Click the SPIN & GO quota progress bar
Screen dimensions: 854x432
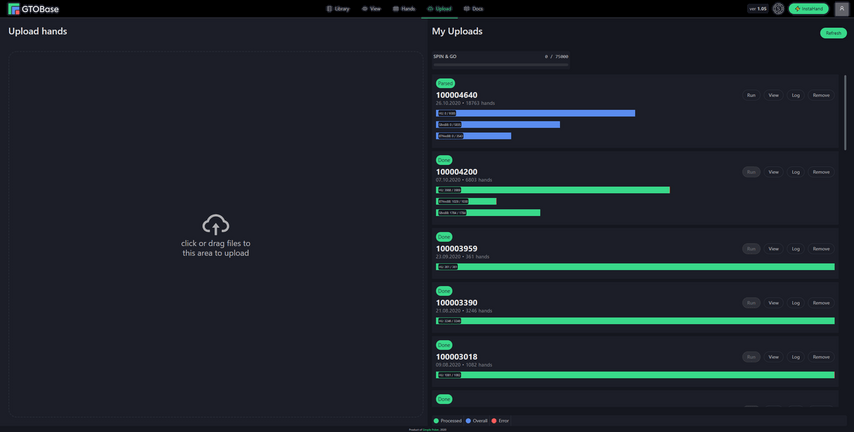click(500, 64)
